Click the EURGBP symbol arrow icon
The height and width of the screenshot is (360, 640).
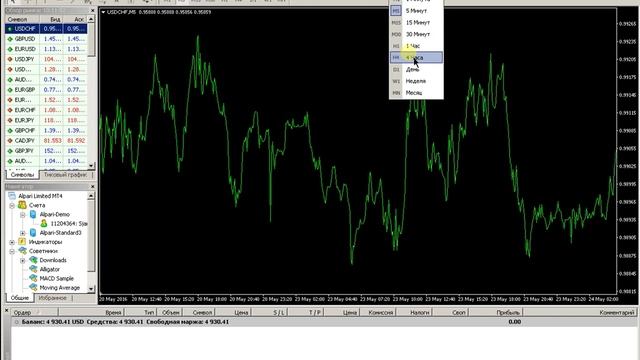10,90
